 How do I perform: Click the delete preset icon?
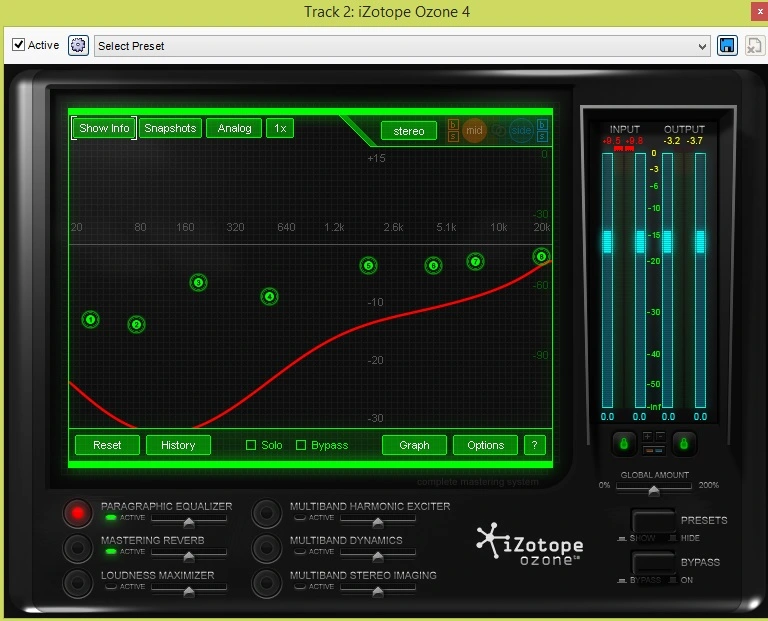coord(754,46)
